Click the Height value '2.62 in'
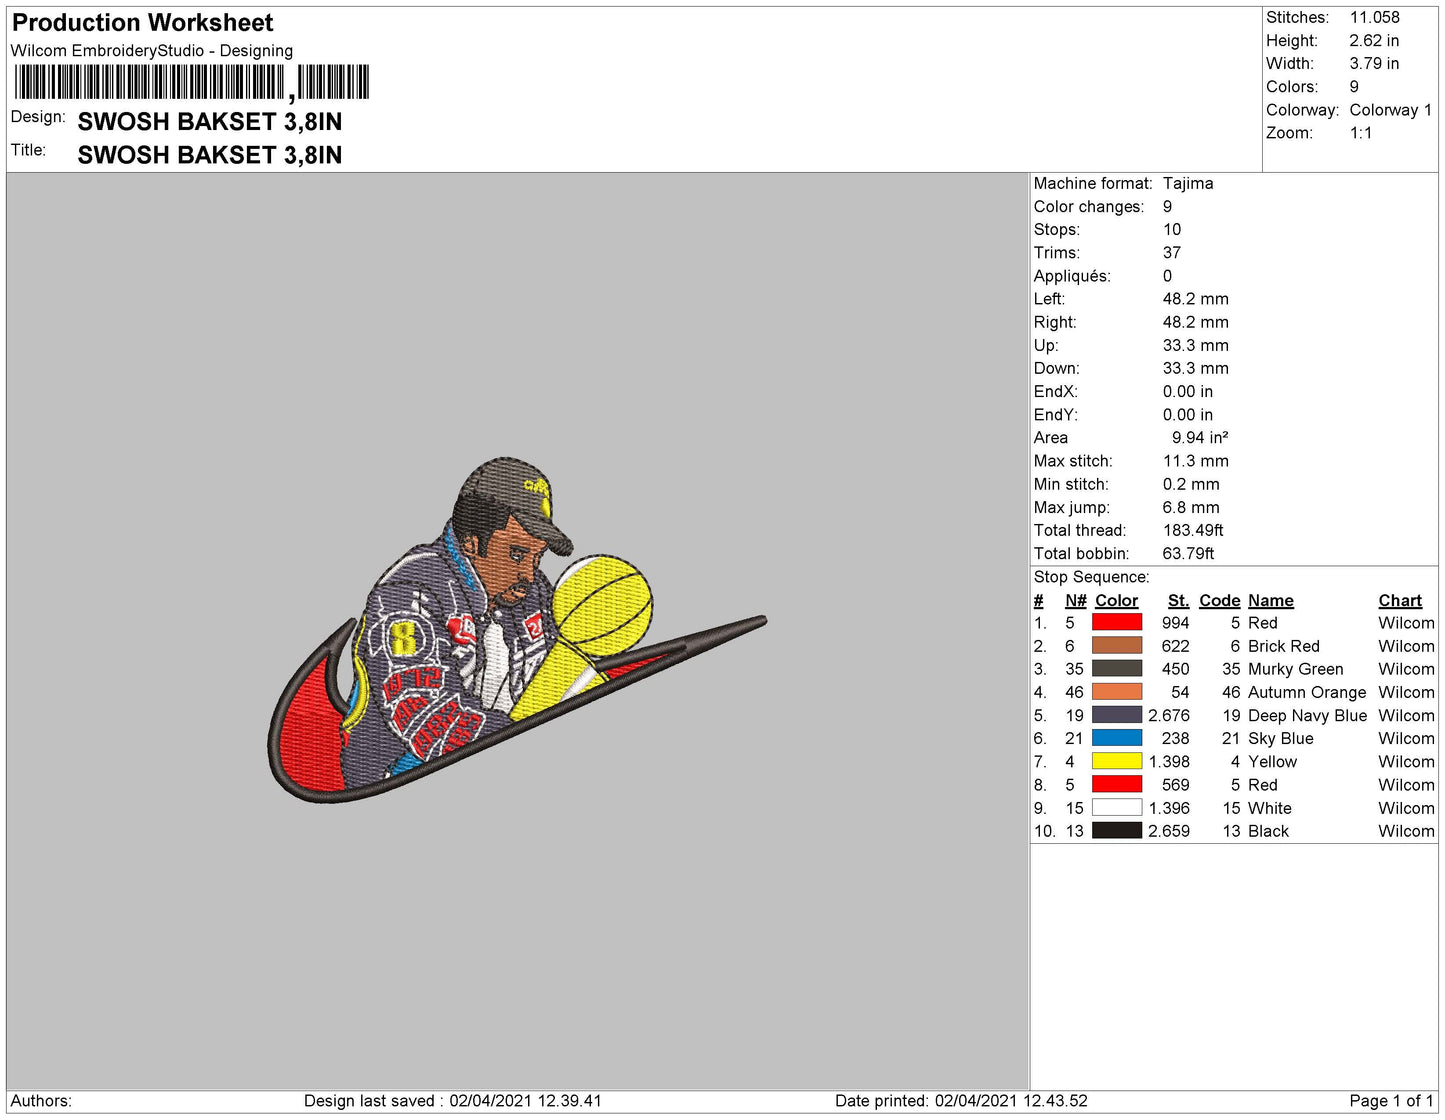This screenshot has width=1445, height=1120. coord(1374,40)
